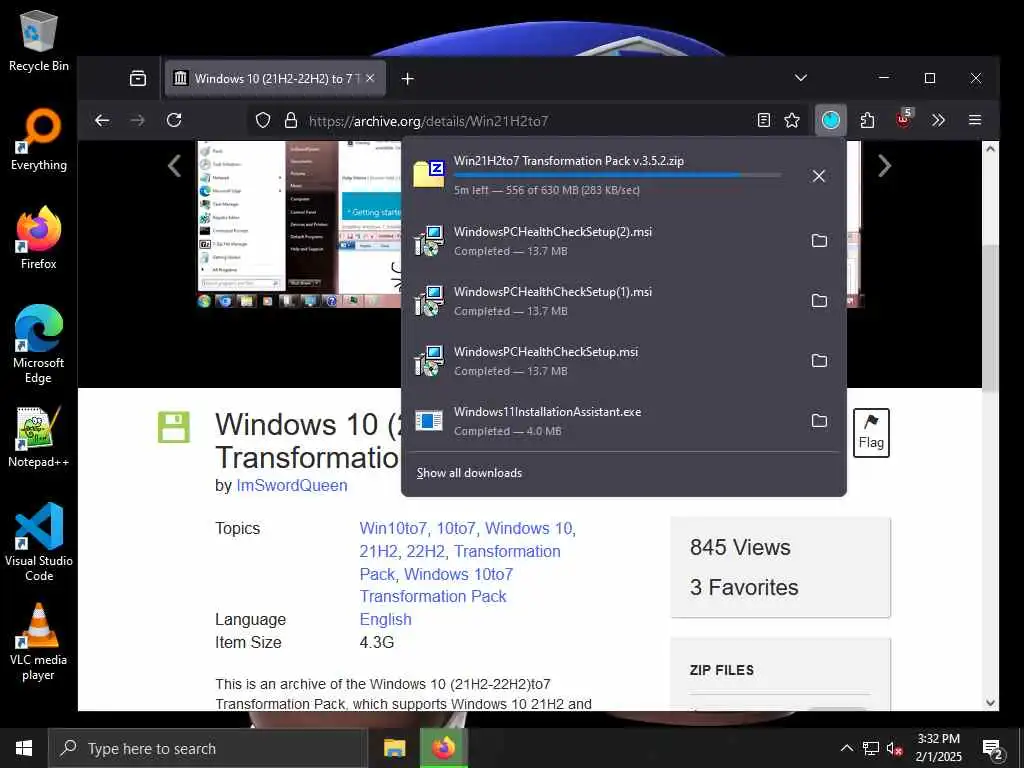The width and height of the screenshot is (1024, 768).
Task: Open Recycle Bin on the desktop
Action: 39,40
